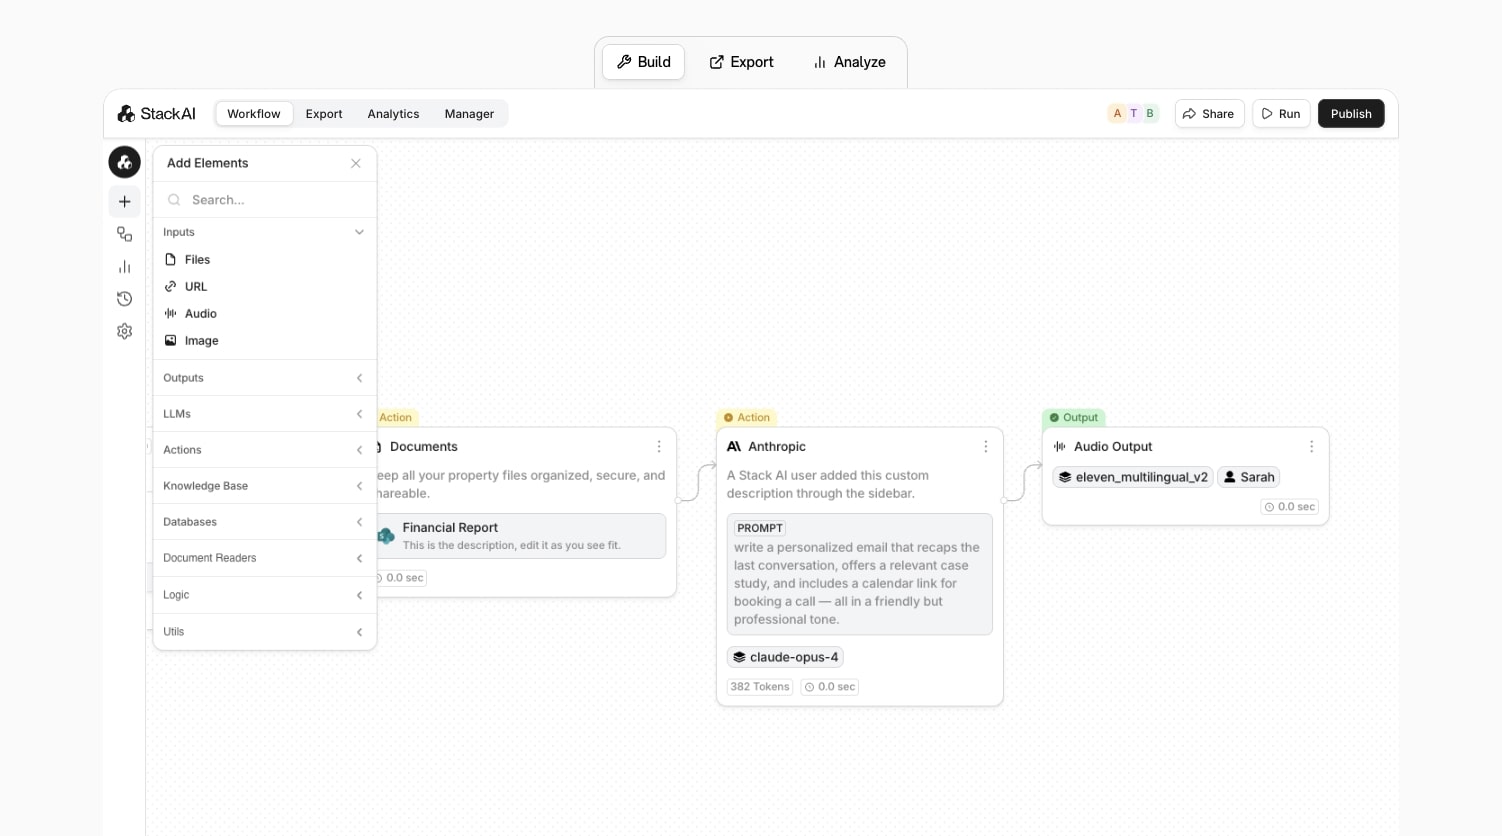Expand the LLMs section

click(x=265, y=414)
